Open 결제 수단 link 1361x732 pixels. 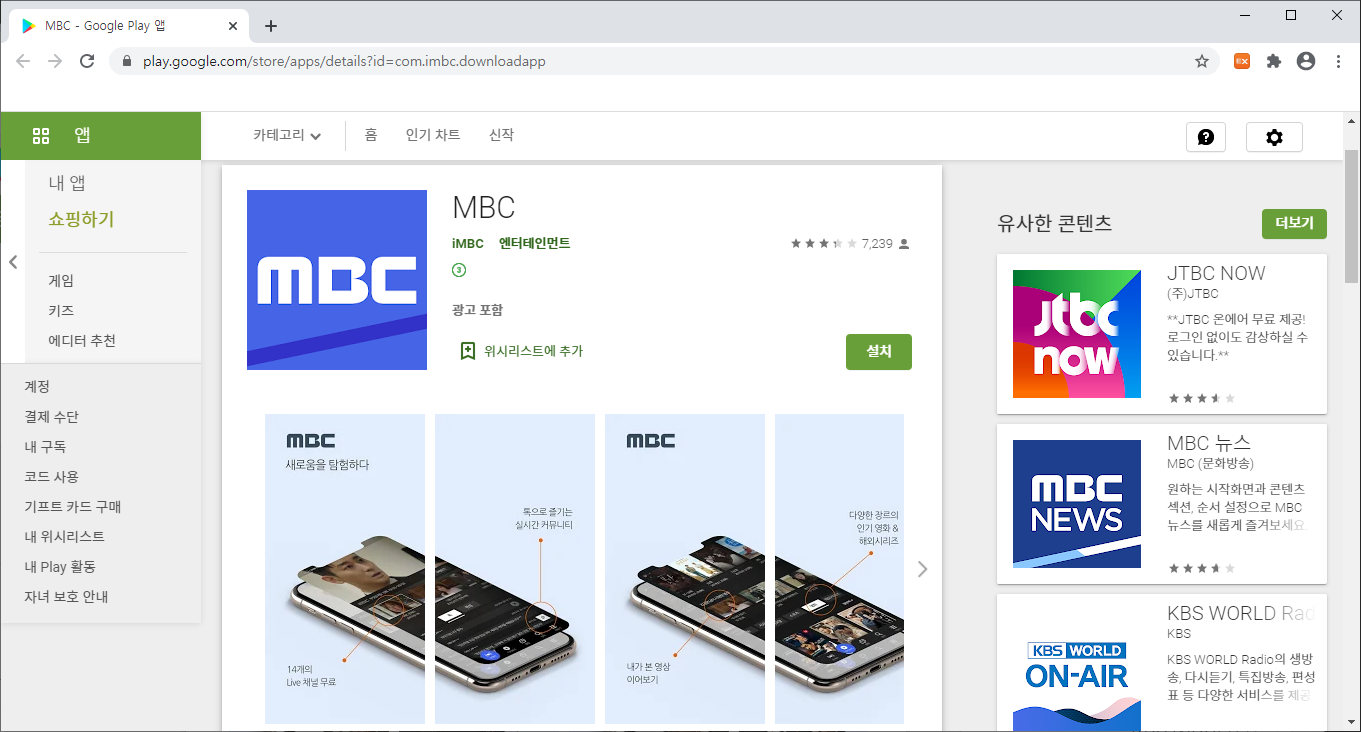click(x=51, y=417)
